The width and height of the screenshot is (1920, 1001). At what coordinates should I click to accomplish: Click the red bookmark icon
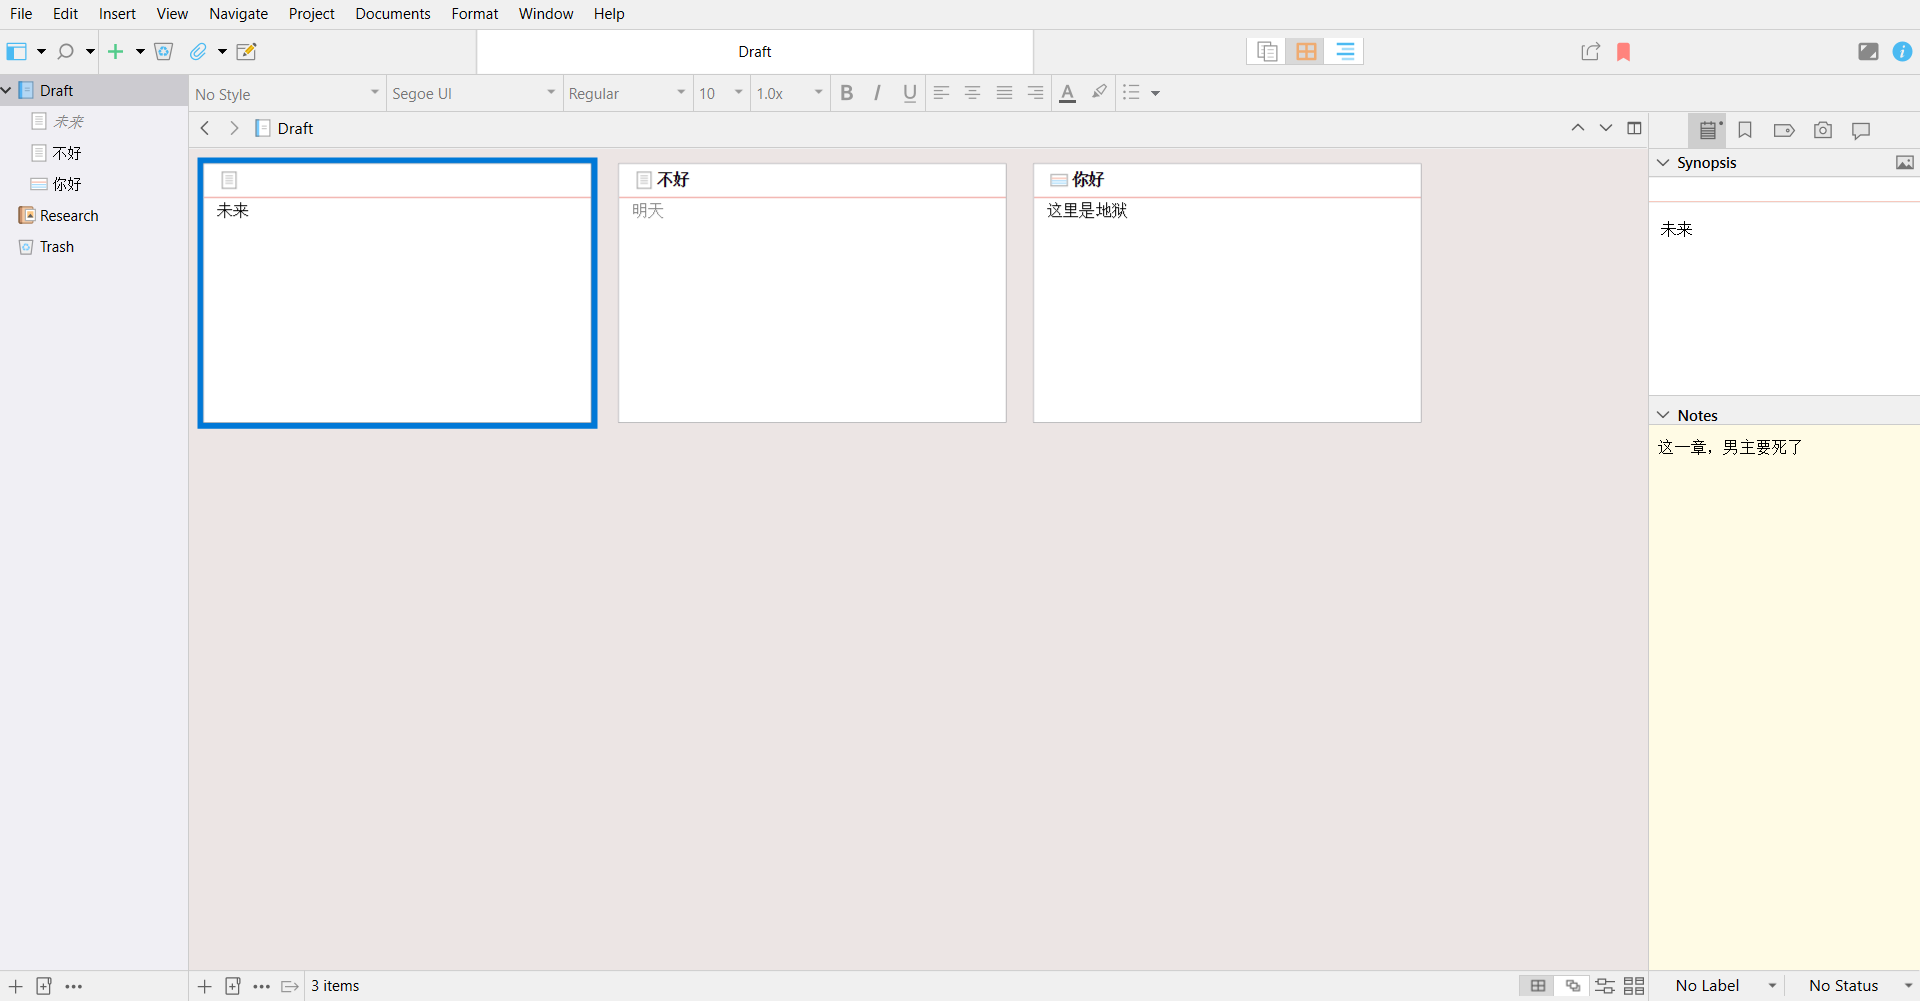[1623, 52]
